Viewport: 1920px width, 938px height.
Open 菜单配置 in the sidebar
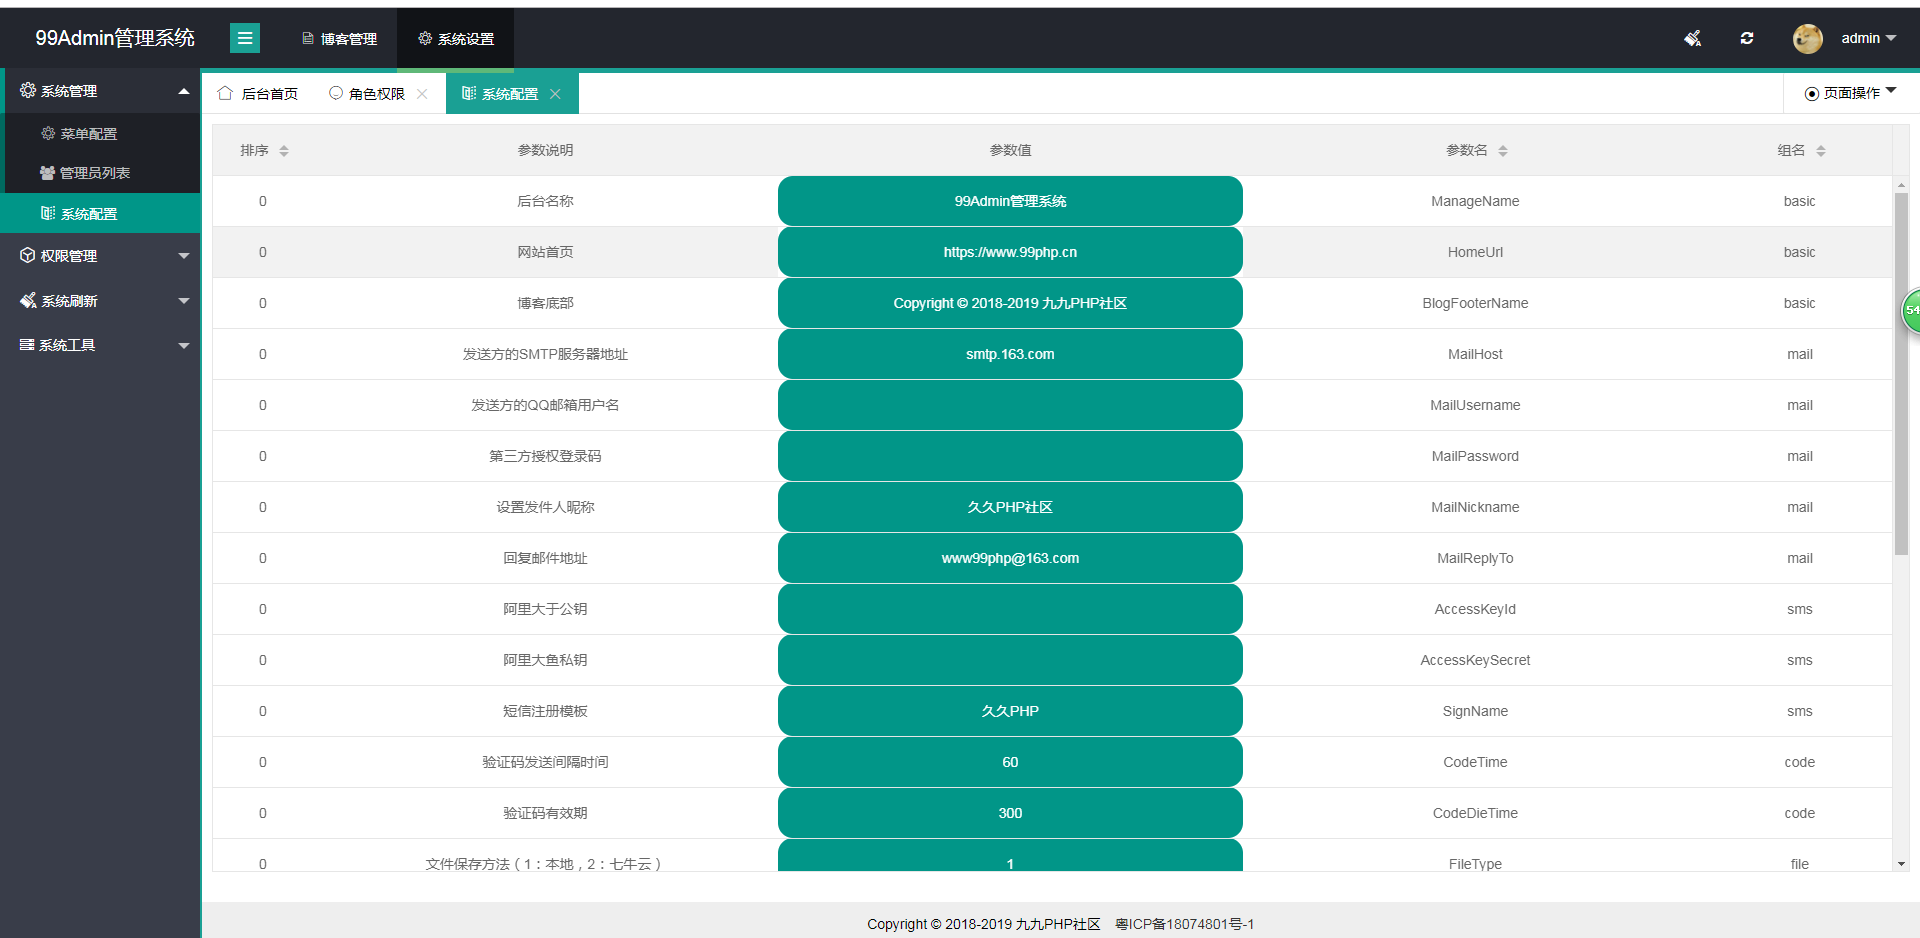tap(88, 133)
